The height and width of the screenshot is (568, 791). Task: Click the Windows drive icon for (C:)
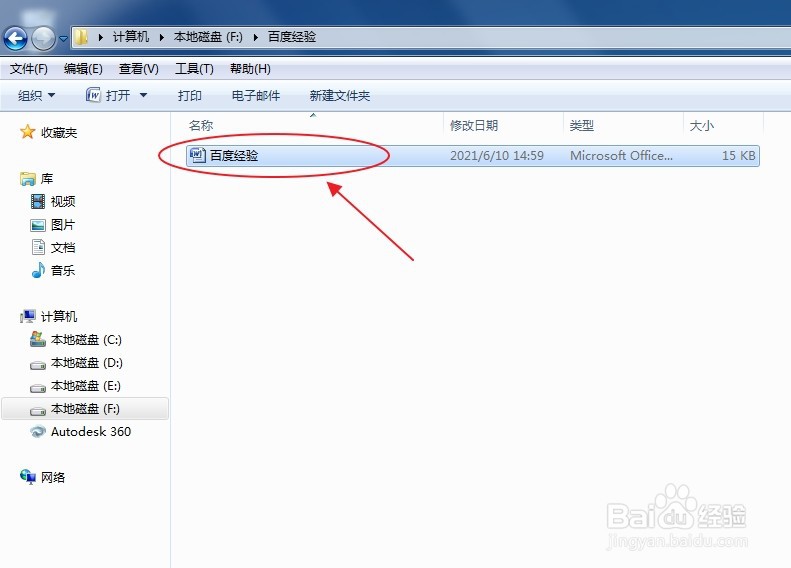(38, 339)
